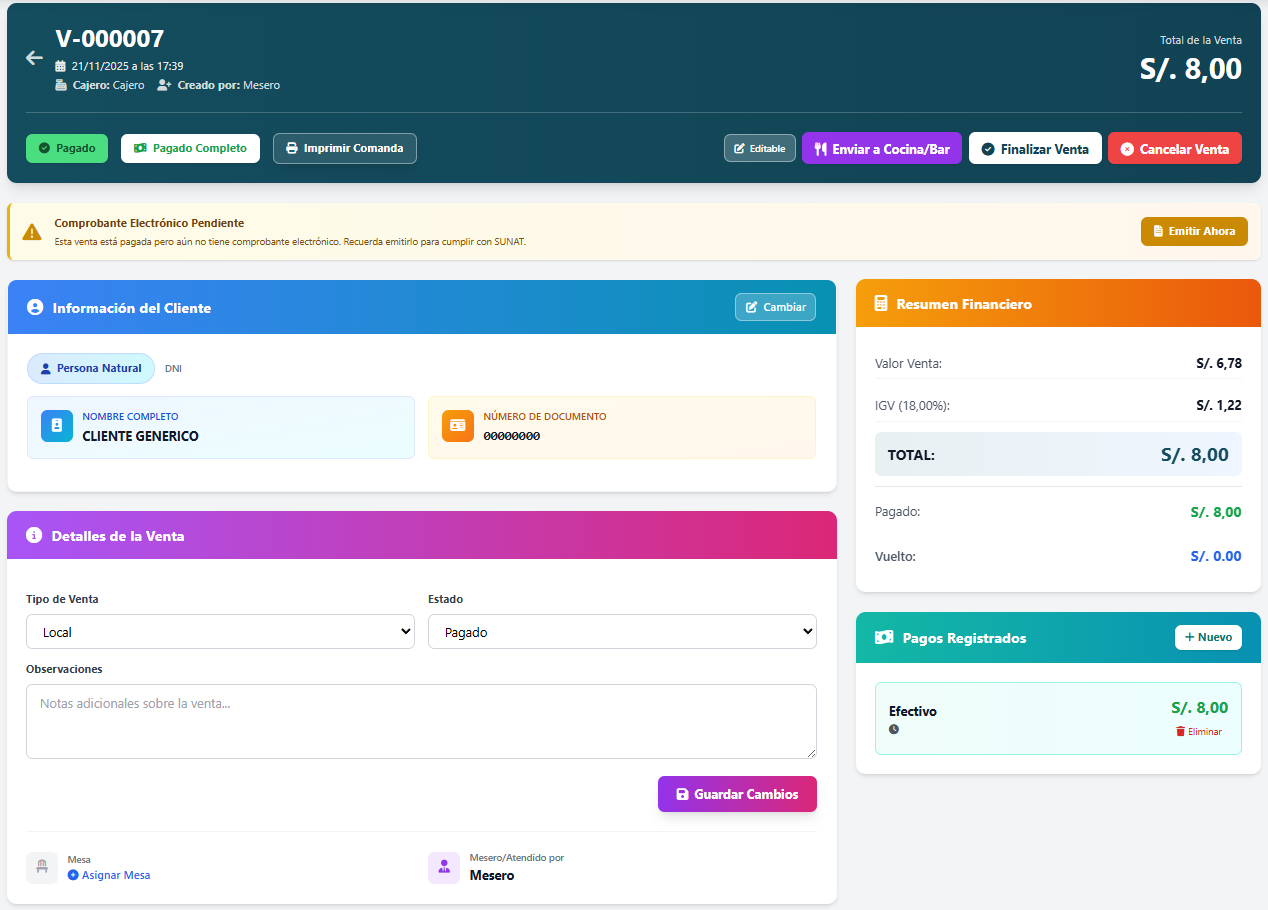Click the warning triangle icon in the alert
This screenshot has width=1268, height=910.
click(32, 232)
